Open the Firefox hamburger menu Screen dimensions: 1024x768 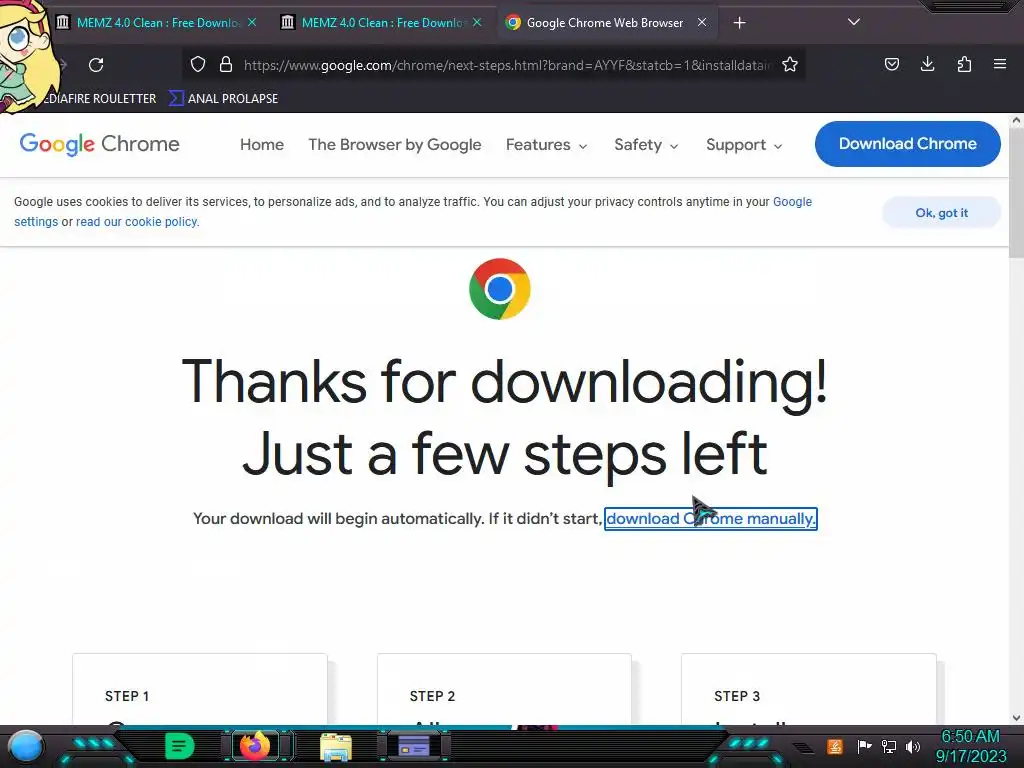1000,64
